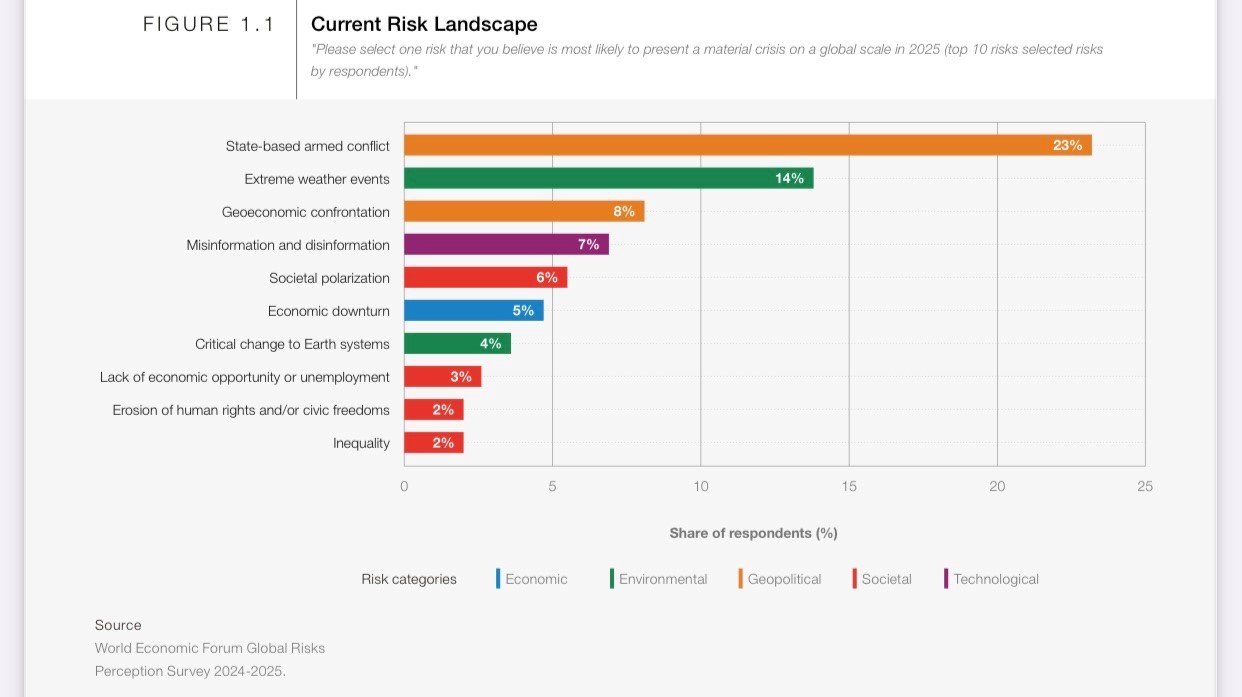Screen dimensions: 1242x697
Task: Click the Lack of economic opportunity 3% bar
Action: click(x=442, y=376)
